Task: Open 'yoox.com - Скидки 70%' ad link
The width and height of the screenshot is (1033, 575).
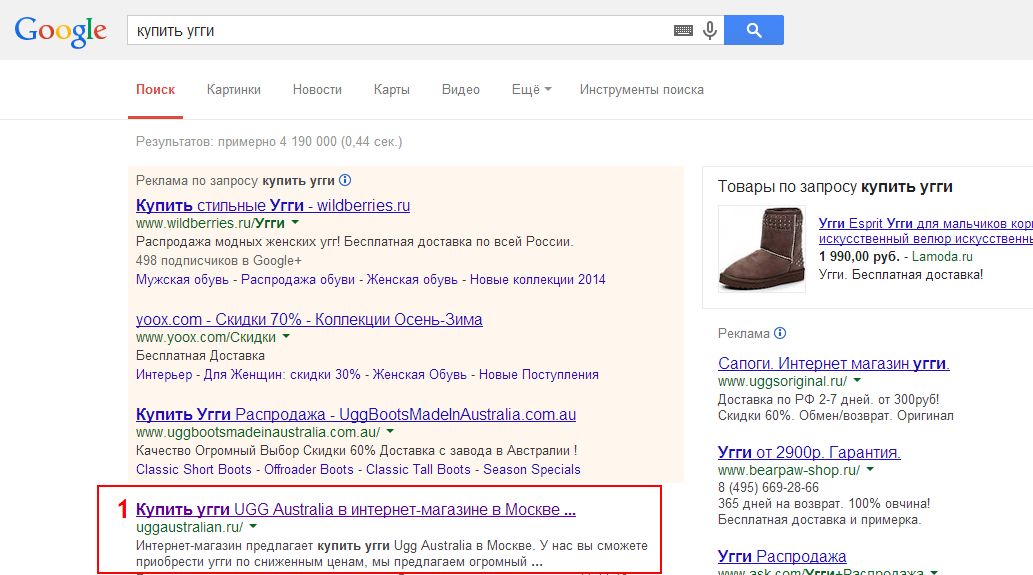Action: pos(309,319)
